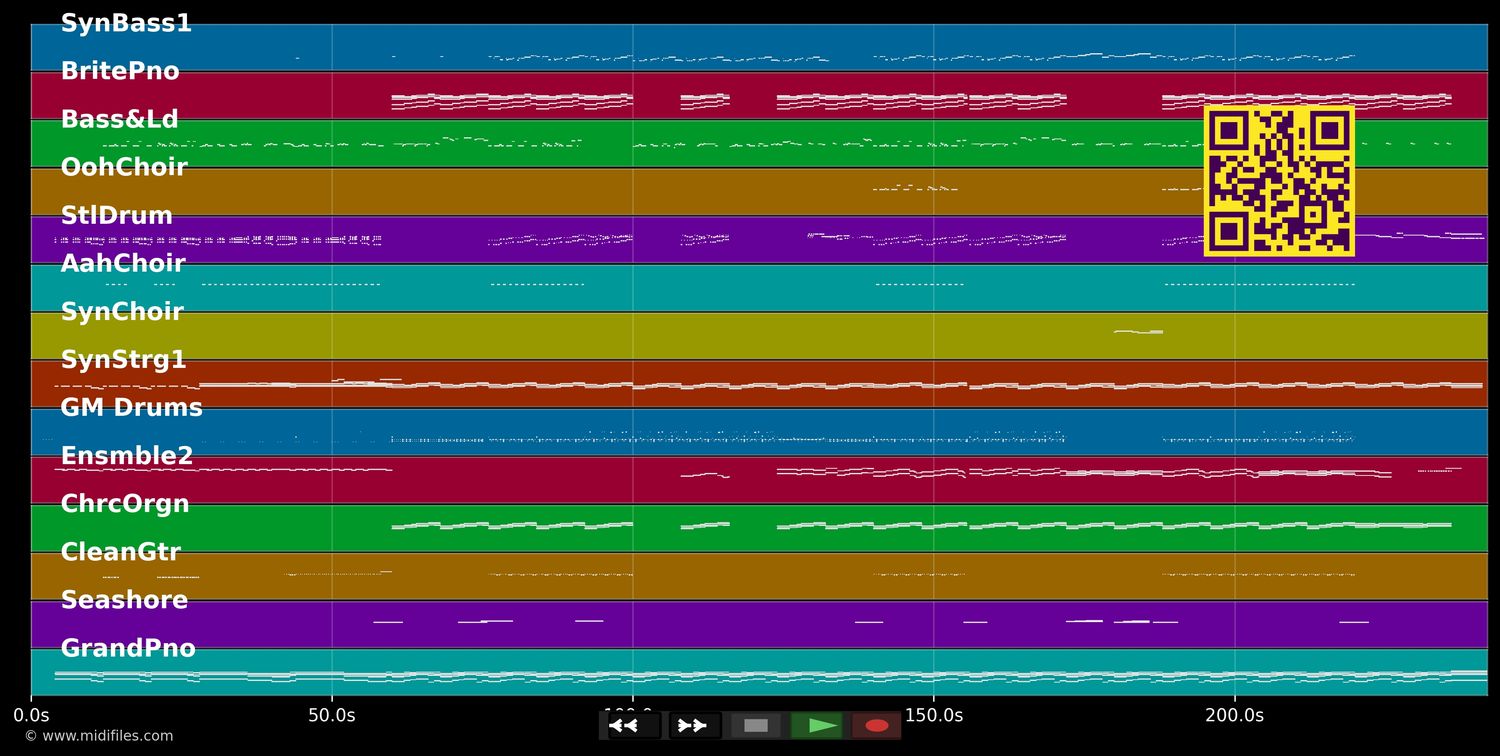Expand the SynChoir track lane
Screen dimensions: 1500x756
coord(122,311)
